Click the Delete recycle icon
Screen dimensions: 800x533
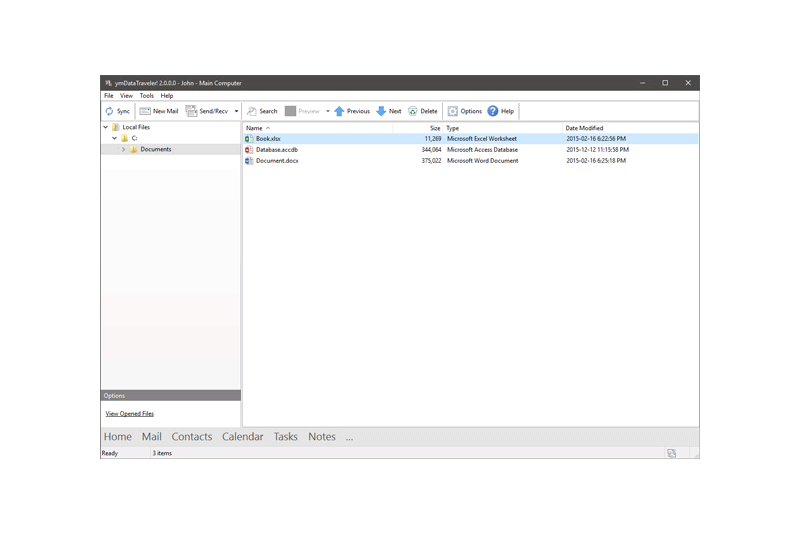click(412, 111)
